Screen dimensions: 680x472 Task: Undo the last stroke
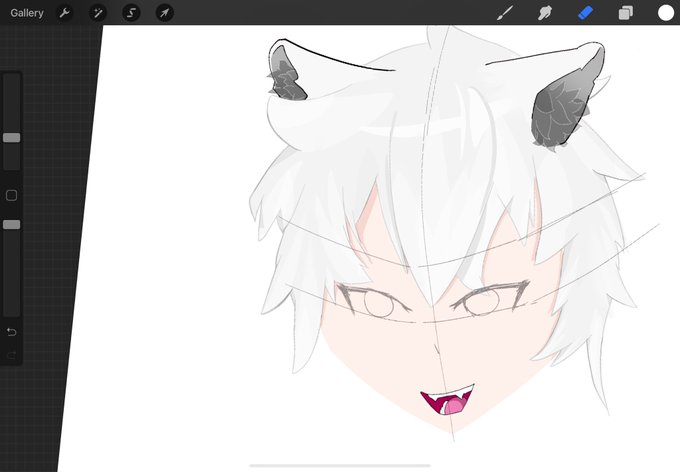click(x=12, y=332)
